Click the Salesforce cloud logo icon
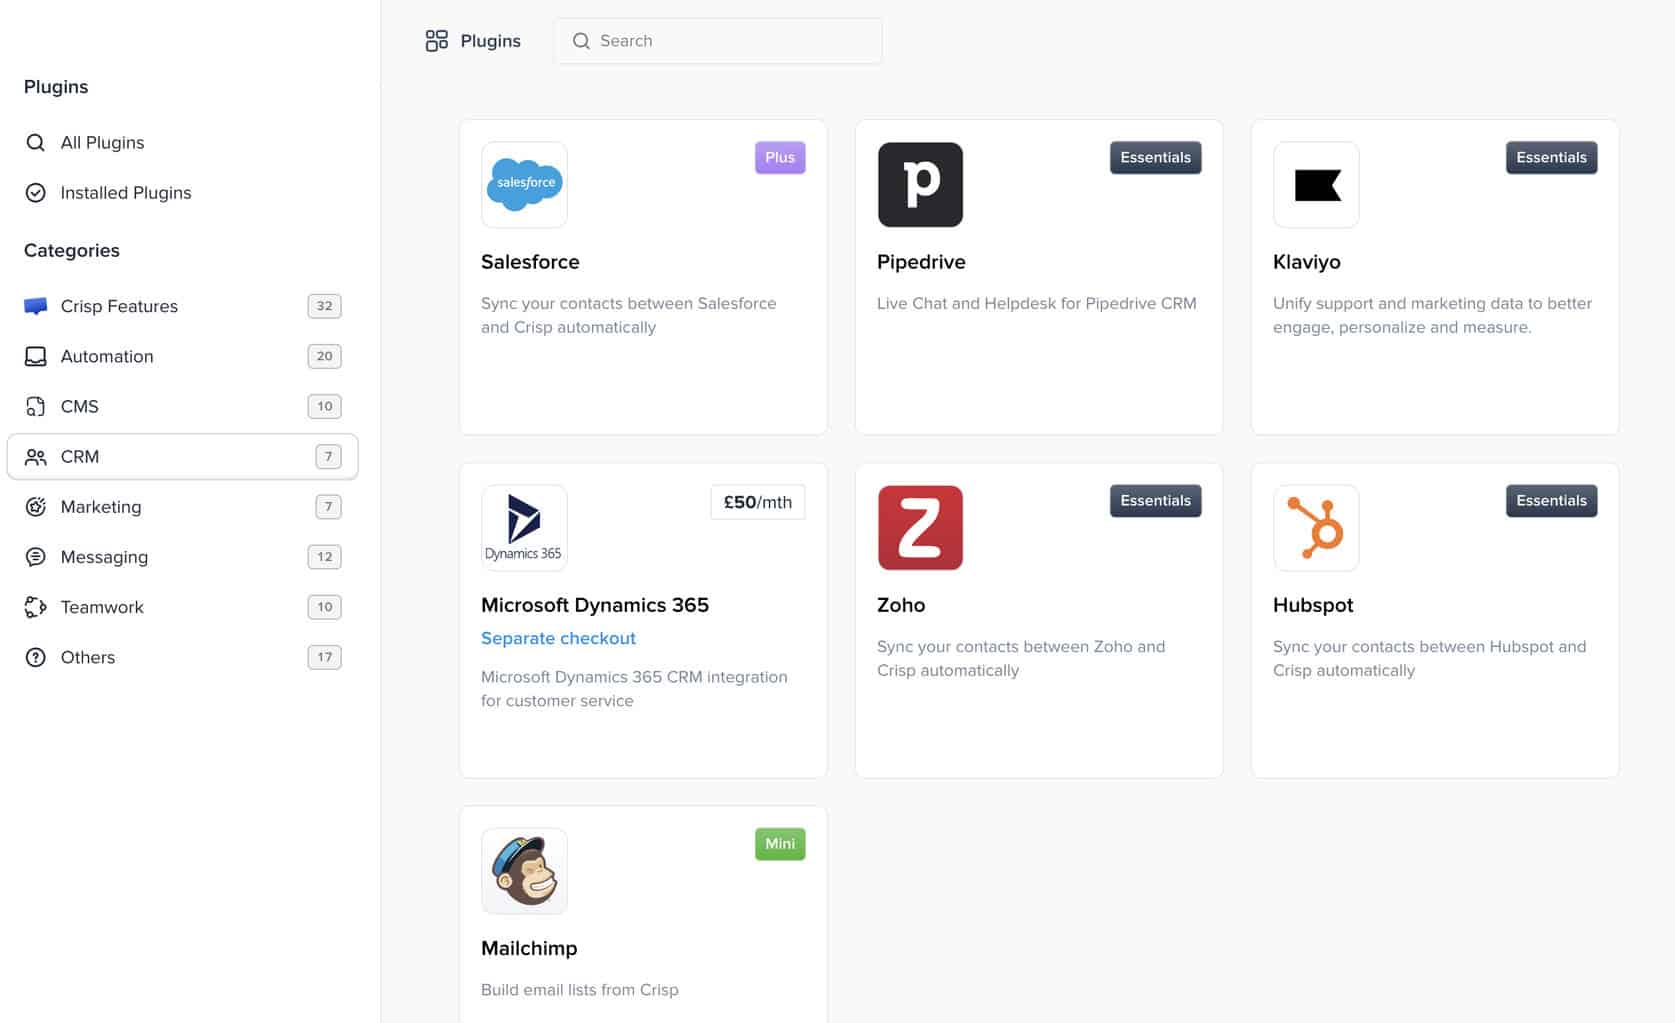1675x1023 pixels. tap(524, 185)
